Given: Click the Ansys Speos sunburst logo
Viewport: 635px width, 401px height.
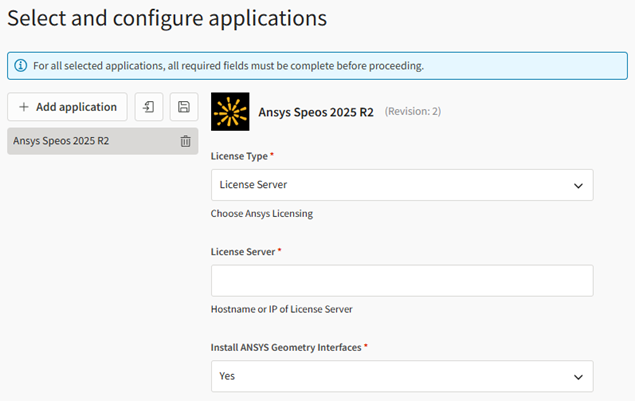Looking at the screenshot, I should 230,111.
